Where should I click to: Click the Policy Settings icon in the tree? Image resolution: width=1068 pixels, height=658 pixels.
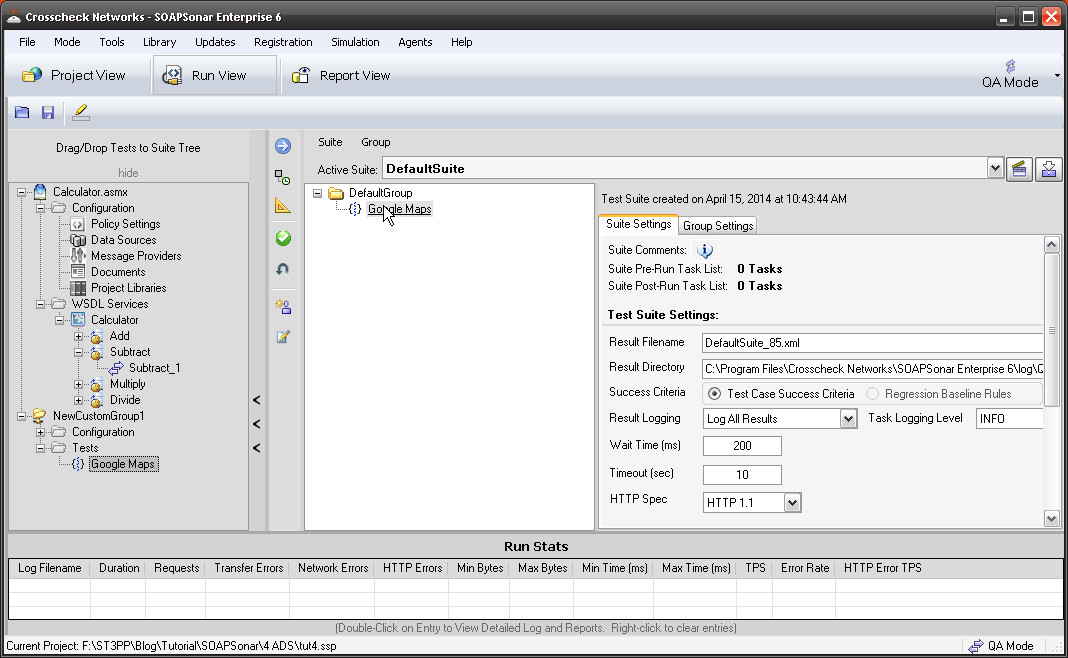tap(78, 224)
